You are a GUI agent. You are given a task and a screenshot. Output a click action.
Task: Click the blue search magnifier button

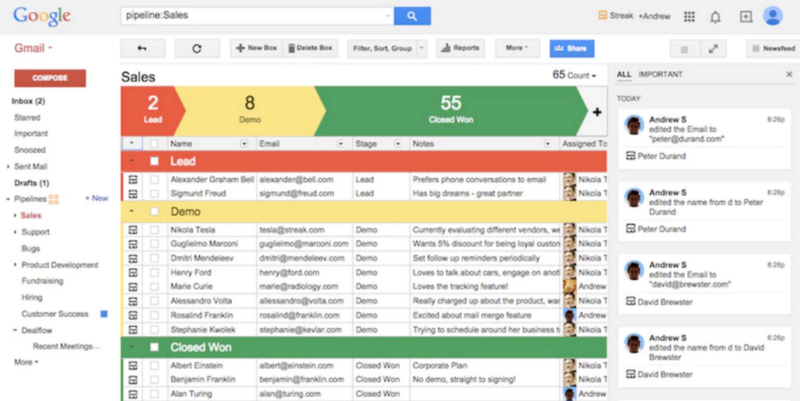pyautogui.click(x=411, y=16)
